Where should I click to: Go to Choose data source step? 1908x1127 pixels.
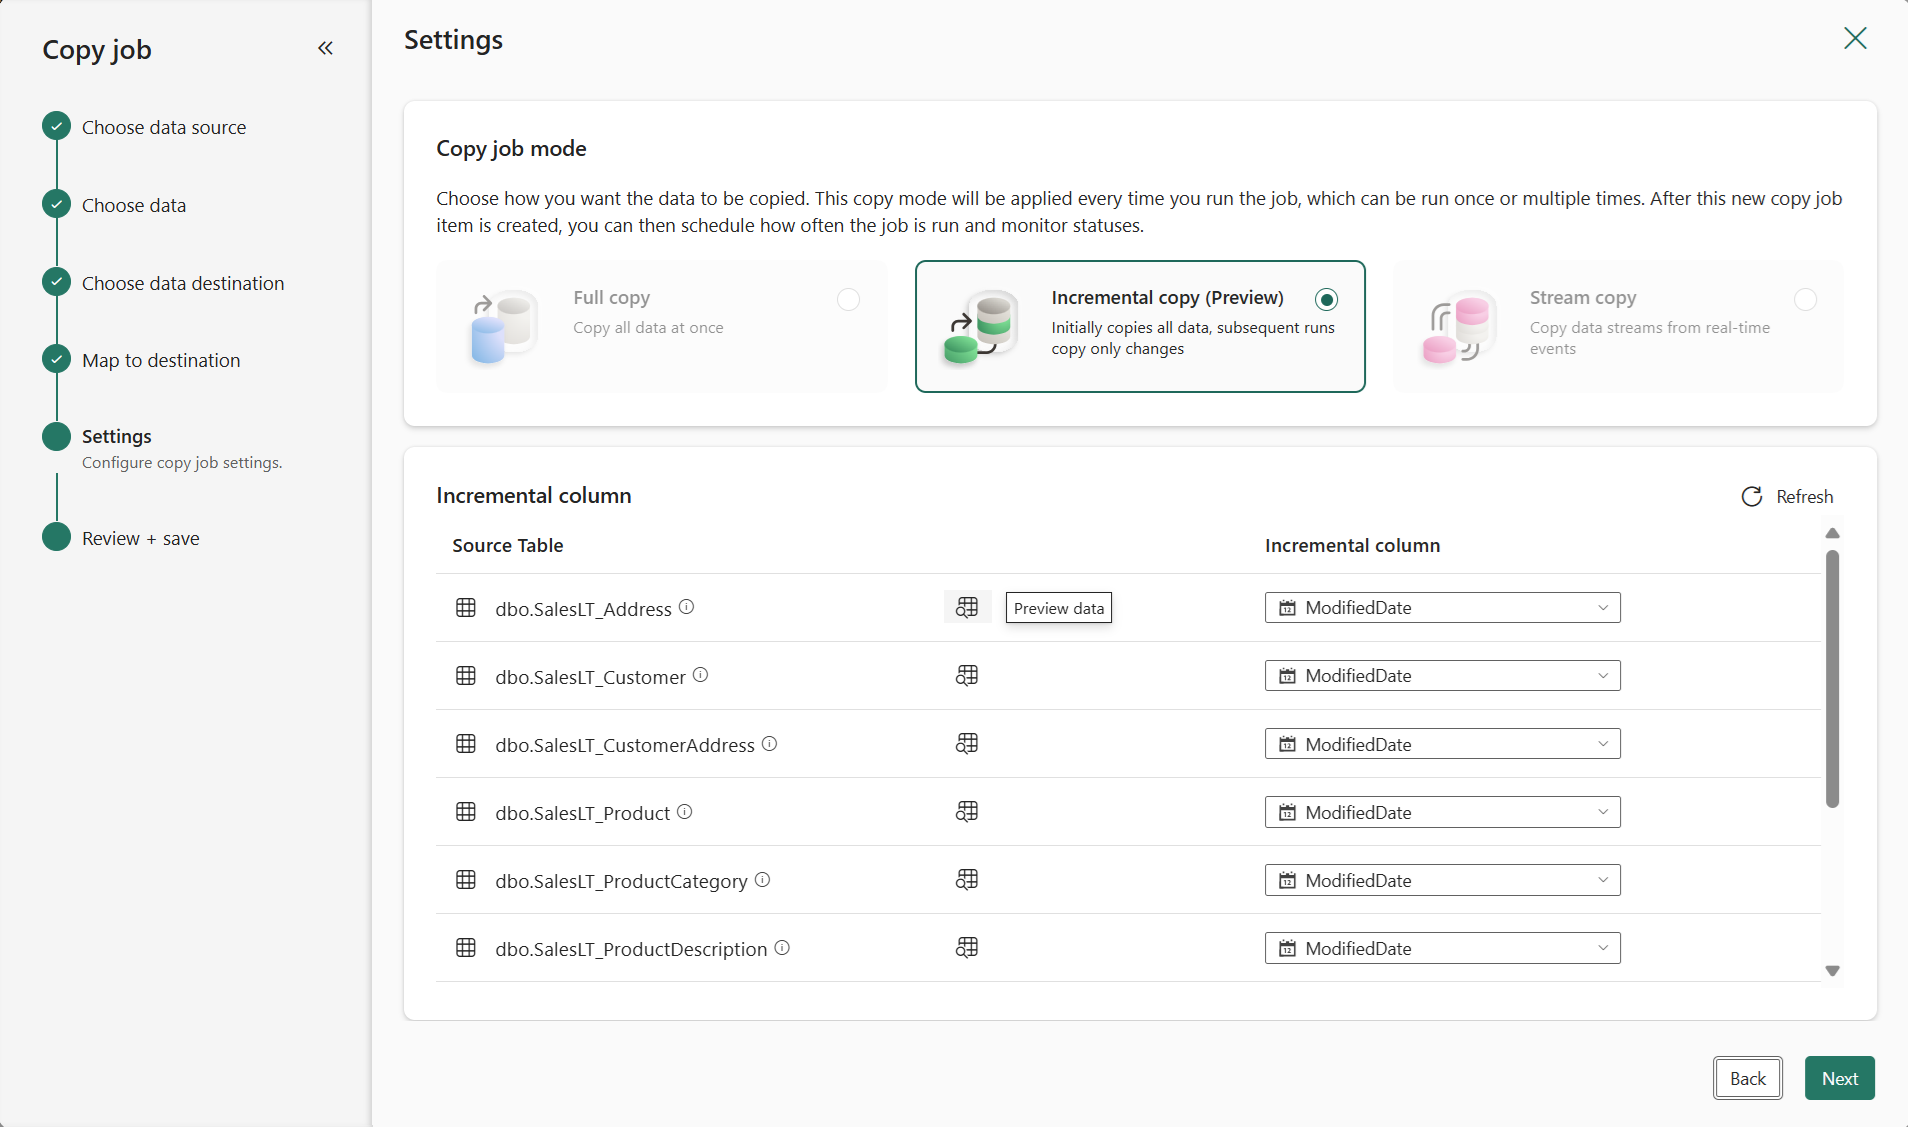(x=164, y=127)
